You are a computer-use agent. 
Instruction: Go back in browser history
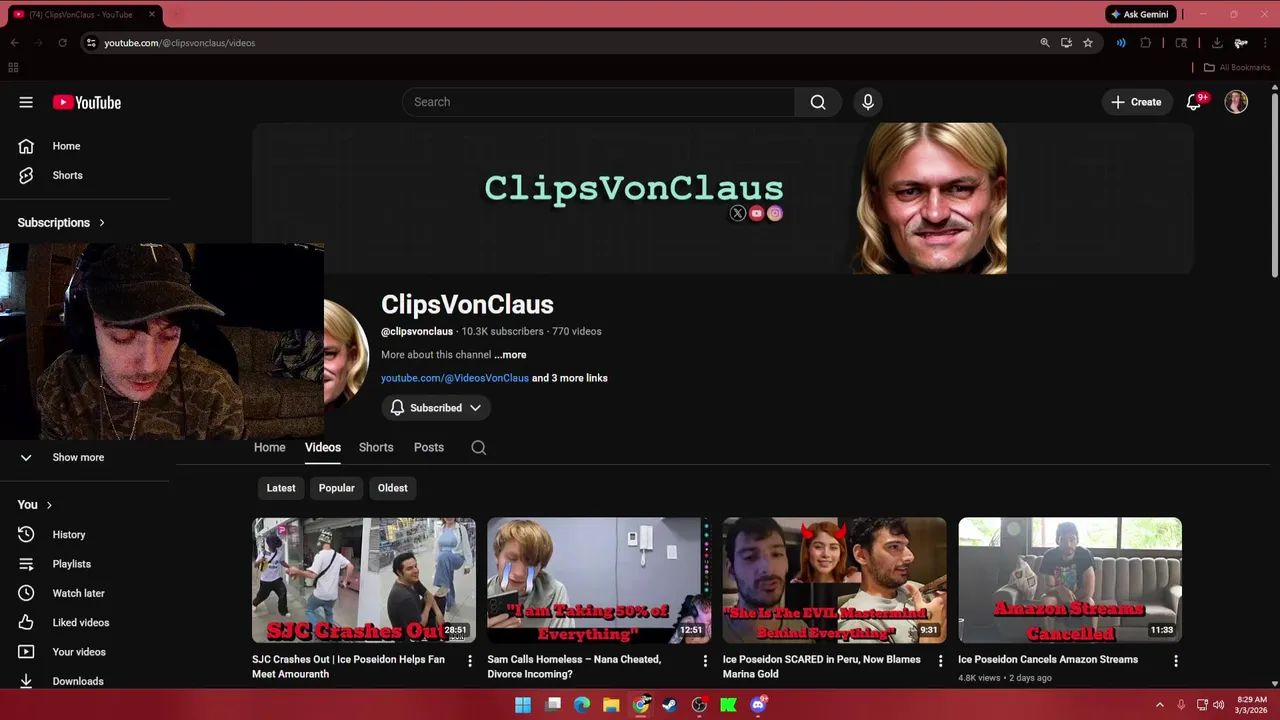[14, 43]
